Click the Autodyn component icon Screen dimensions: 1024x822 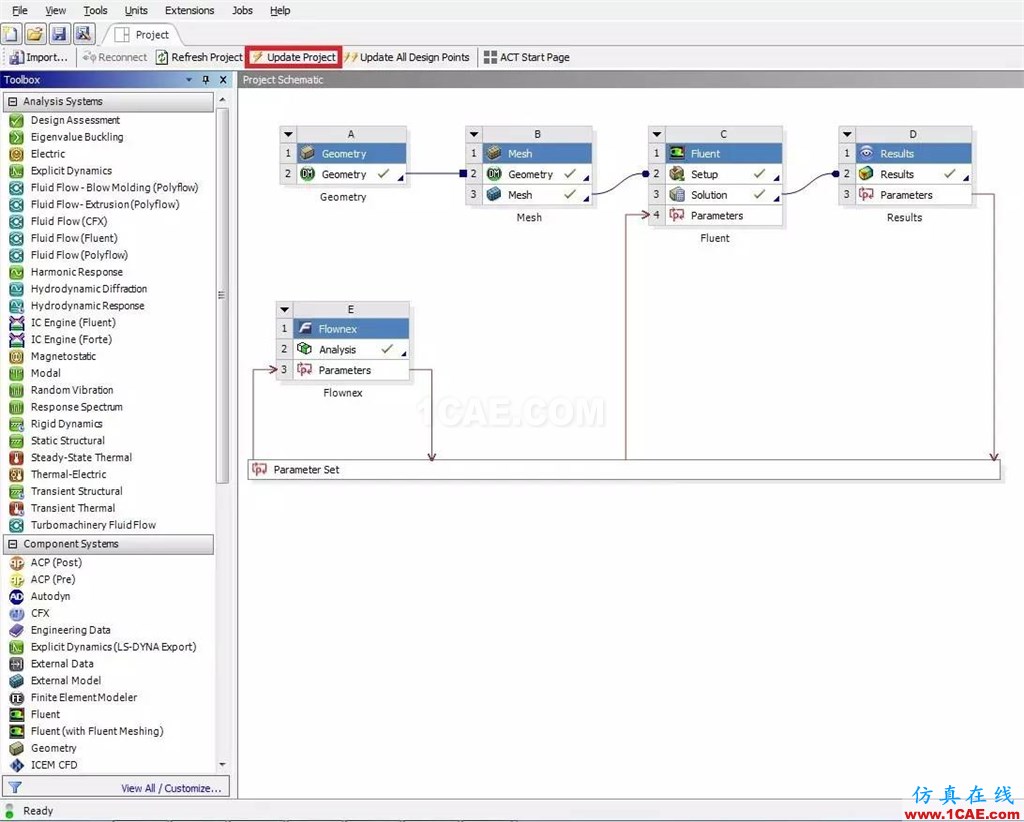pyautogui.click(x=16, y=596)
